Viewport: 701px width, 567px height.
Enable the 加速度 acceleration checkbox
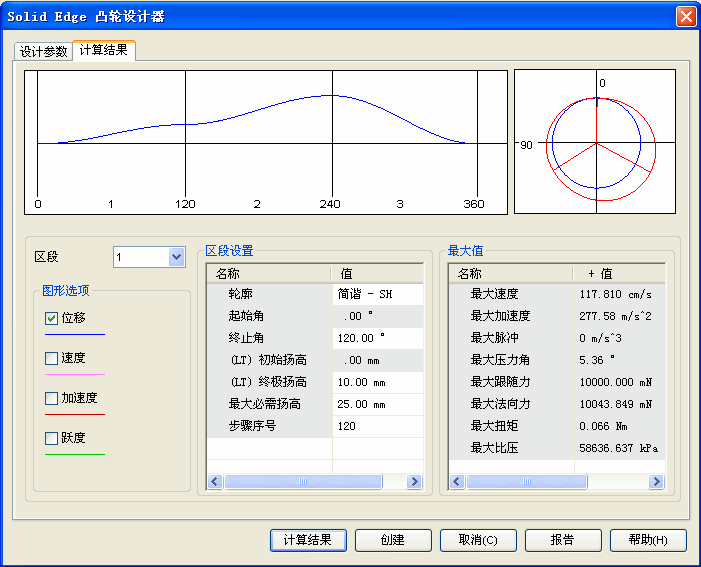52,398
